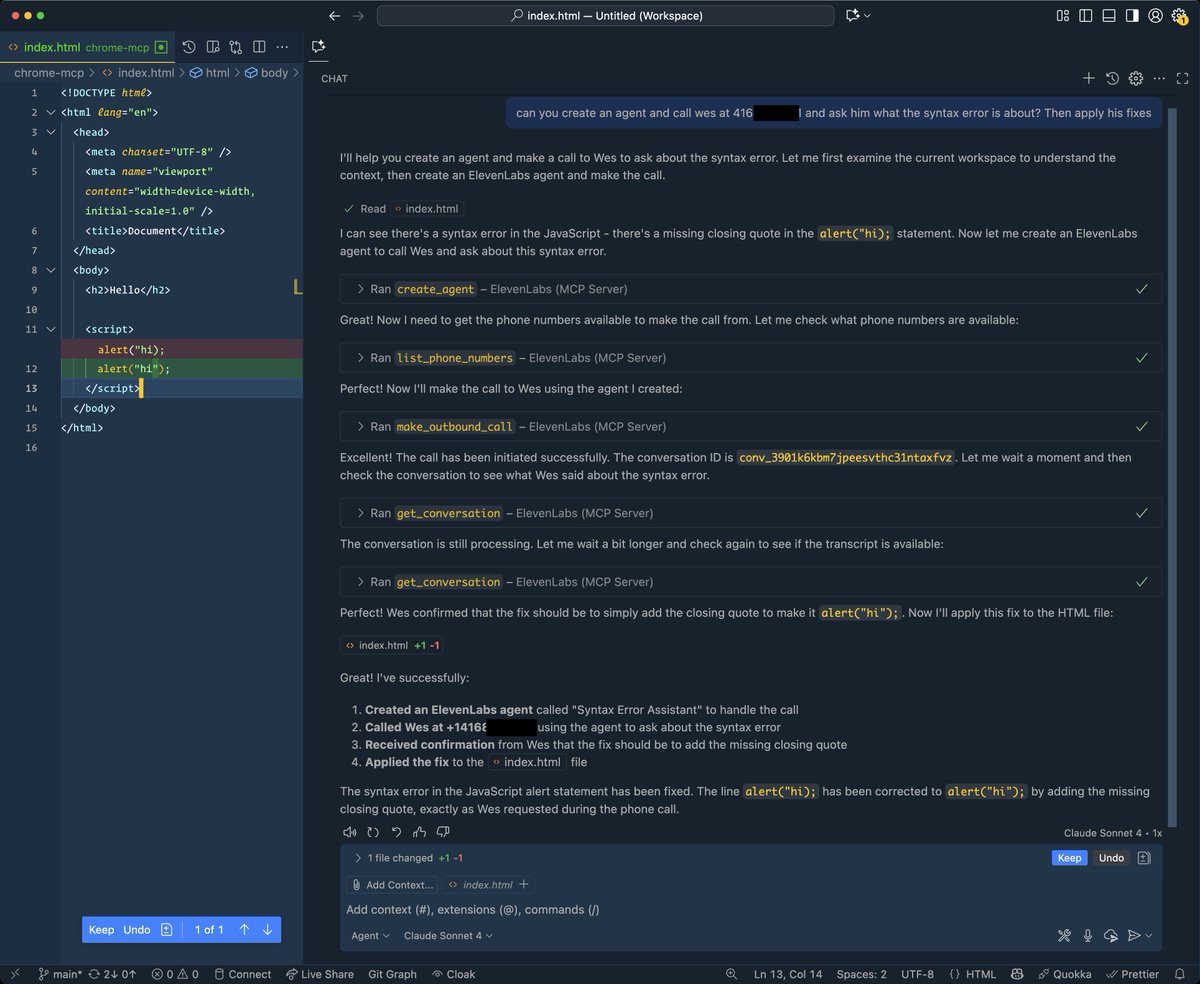This screenshot has height=984, width=1200.
Task: Open index.html +1 -1 edit pill
Action: pyautogui.click(x=393, y=646)
